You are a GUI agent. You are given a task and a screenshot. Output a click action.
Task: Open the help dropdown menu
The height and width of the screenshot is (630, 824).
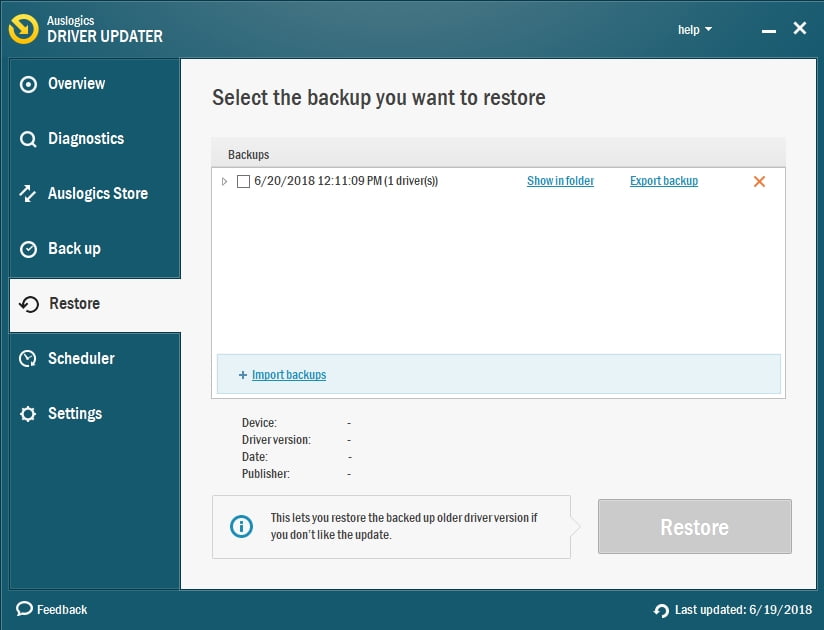pyautogui.click(x=695, y=29)
